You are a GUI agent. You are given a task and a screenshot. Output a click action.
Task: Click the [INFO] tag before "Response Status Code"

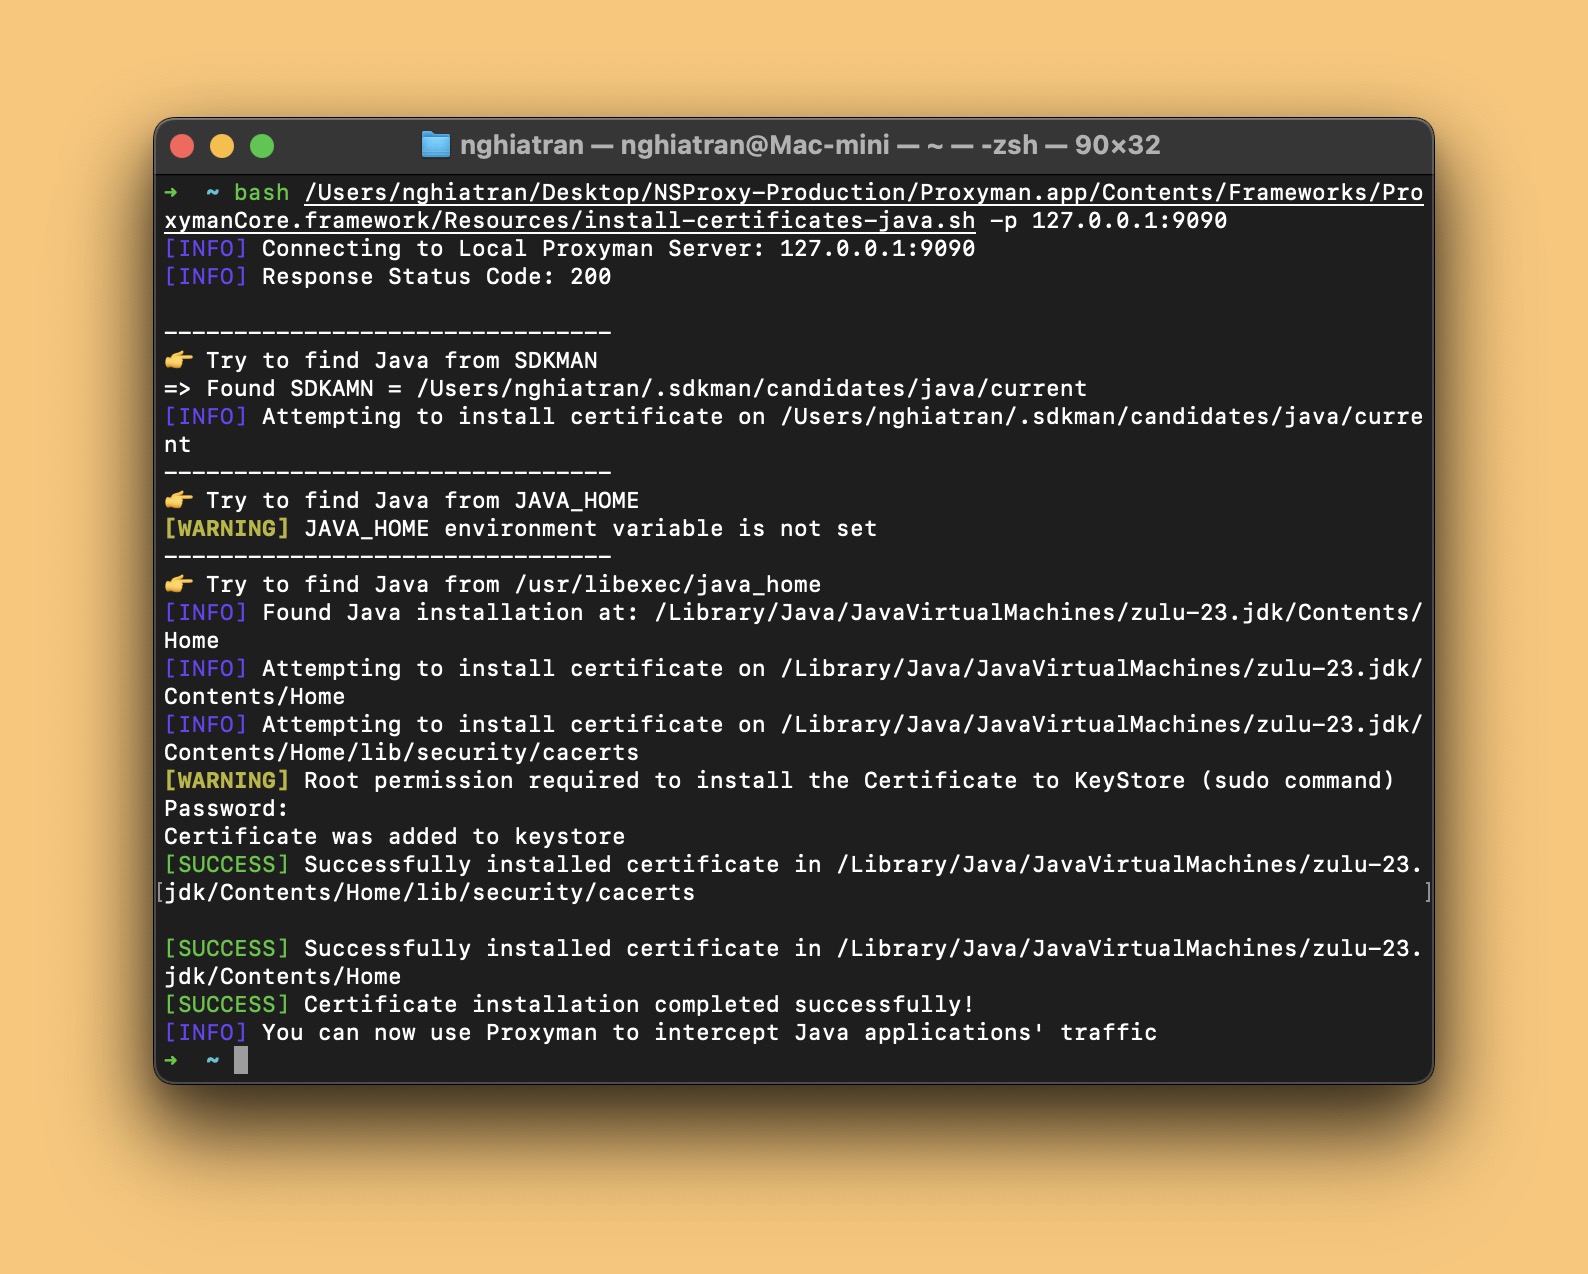[x=206, y=276]
